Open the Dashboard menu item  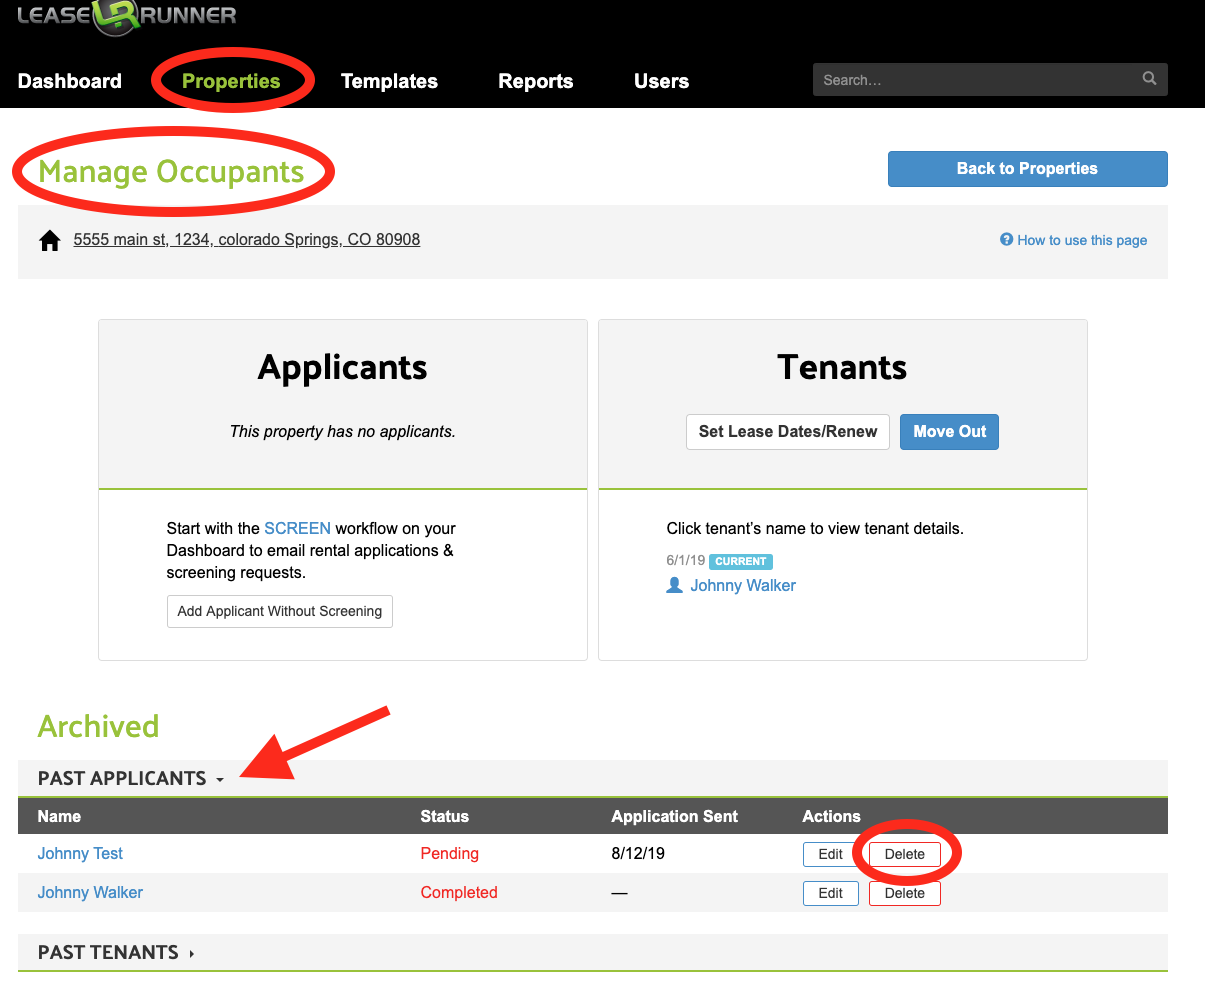70,82
